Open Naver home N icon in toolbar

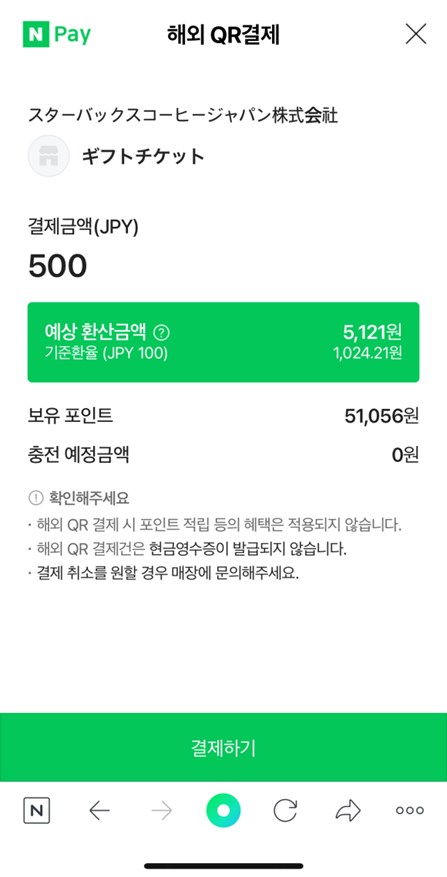[x=37, y=810]
